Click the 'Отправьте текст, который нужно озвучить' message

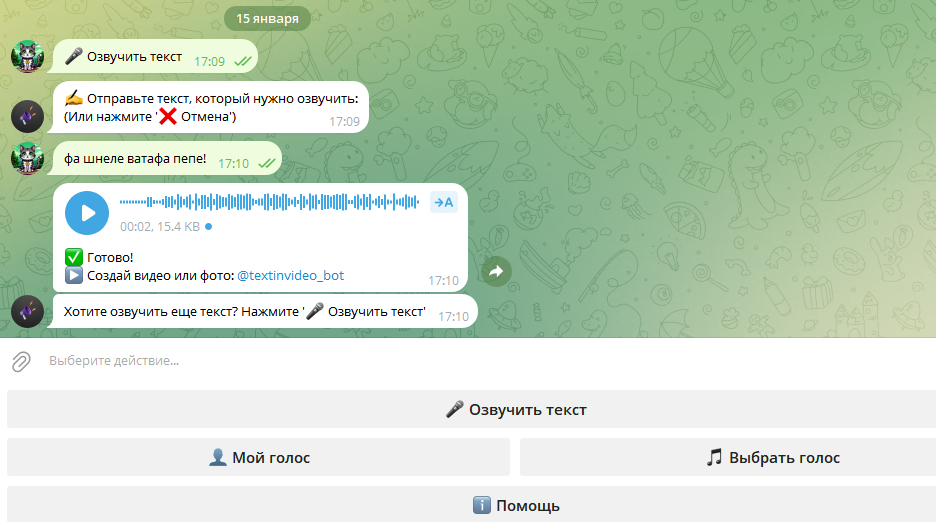coord(208,108)
